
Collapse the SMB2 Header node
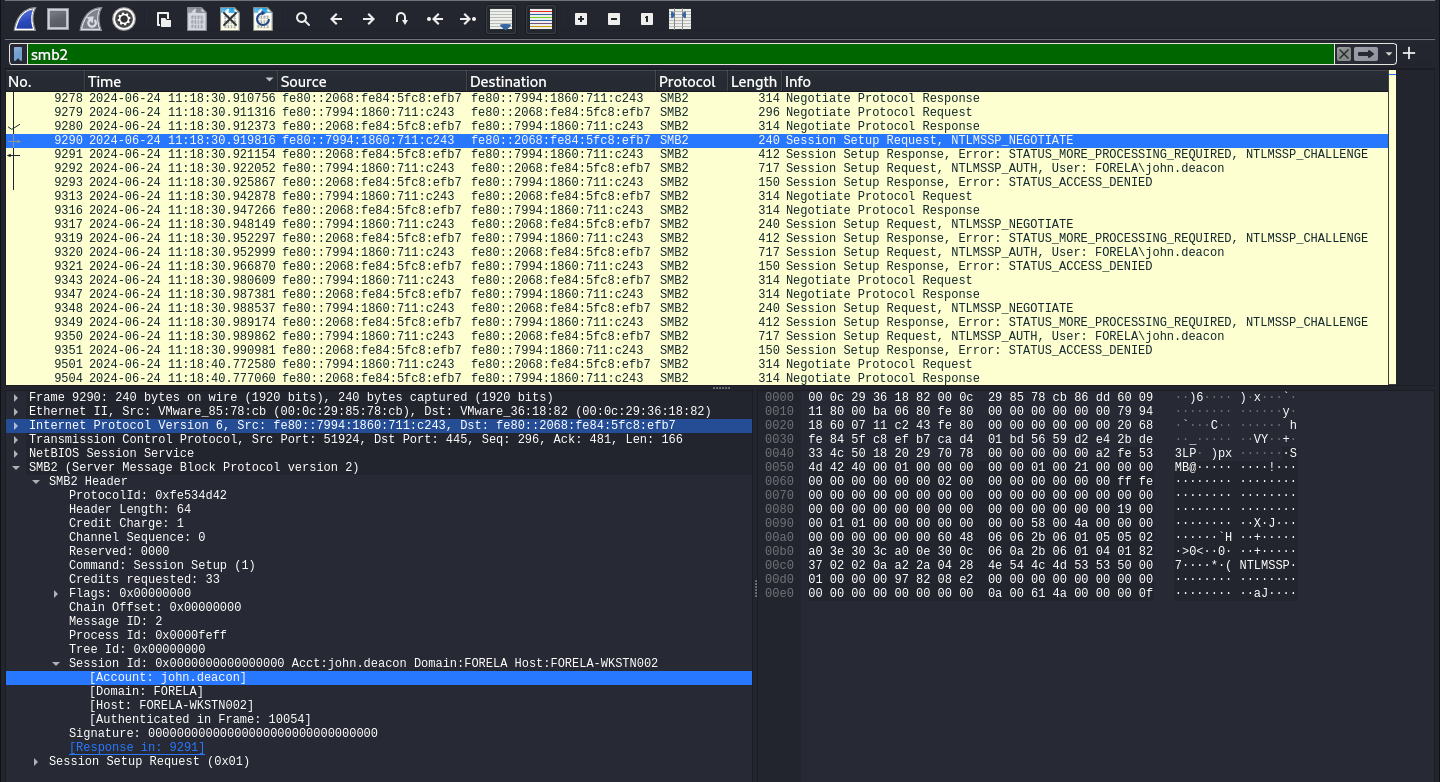(x=37, y=482)
